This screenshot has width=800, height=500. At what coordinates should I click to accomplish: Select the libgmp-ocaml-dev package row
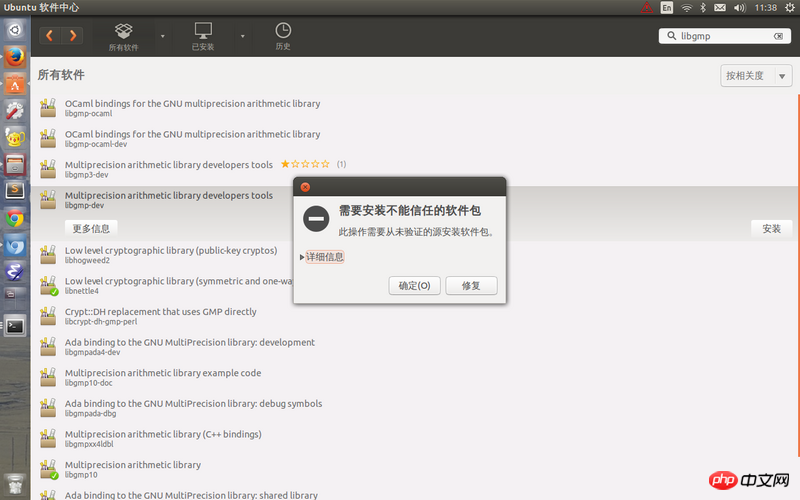414,138
